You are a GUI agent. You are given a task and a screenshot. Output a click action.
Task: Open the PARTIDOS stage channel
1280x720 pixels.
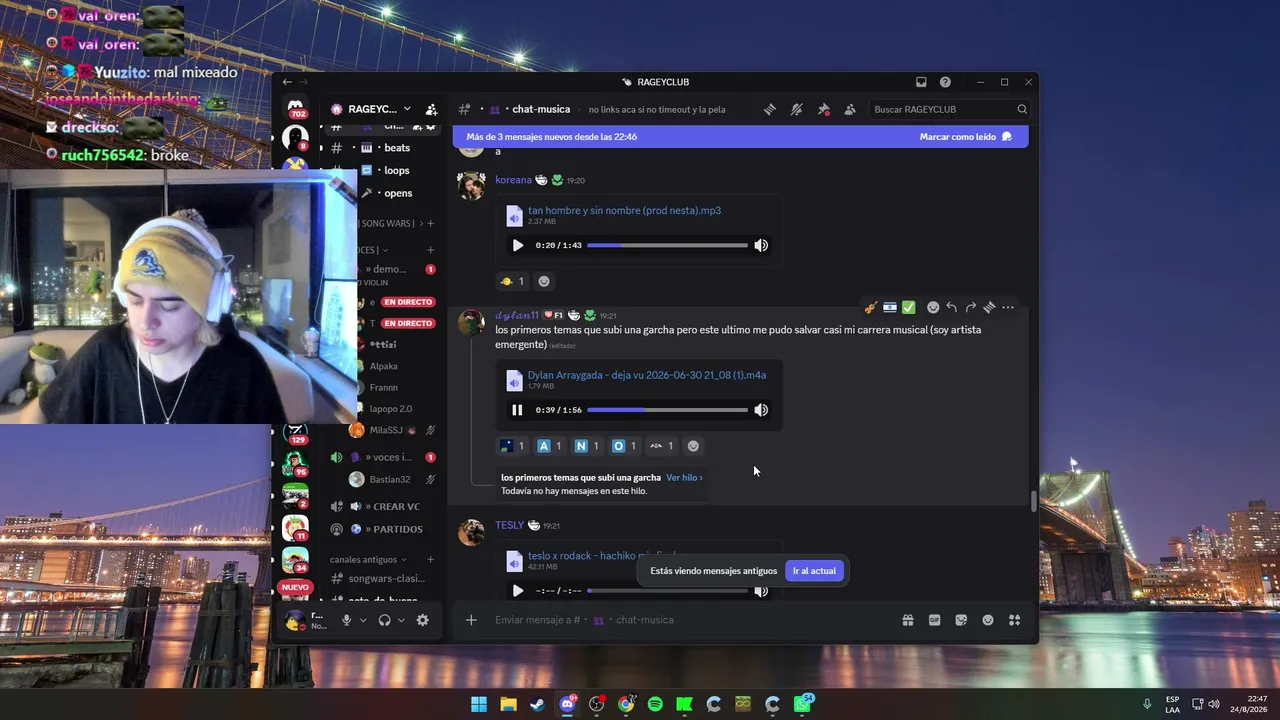(385, 529)
